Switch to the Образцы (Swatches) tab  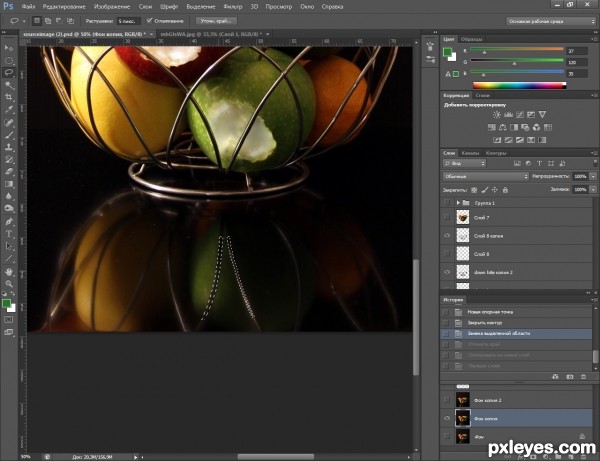click(x=471, y=39)
